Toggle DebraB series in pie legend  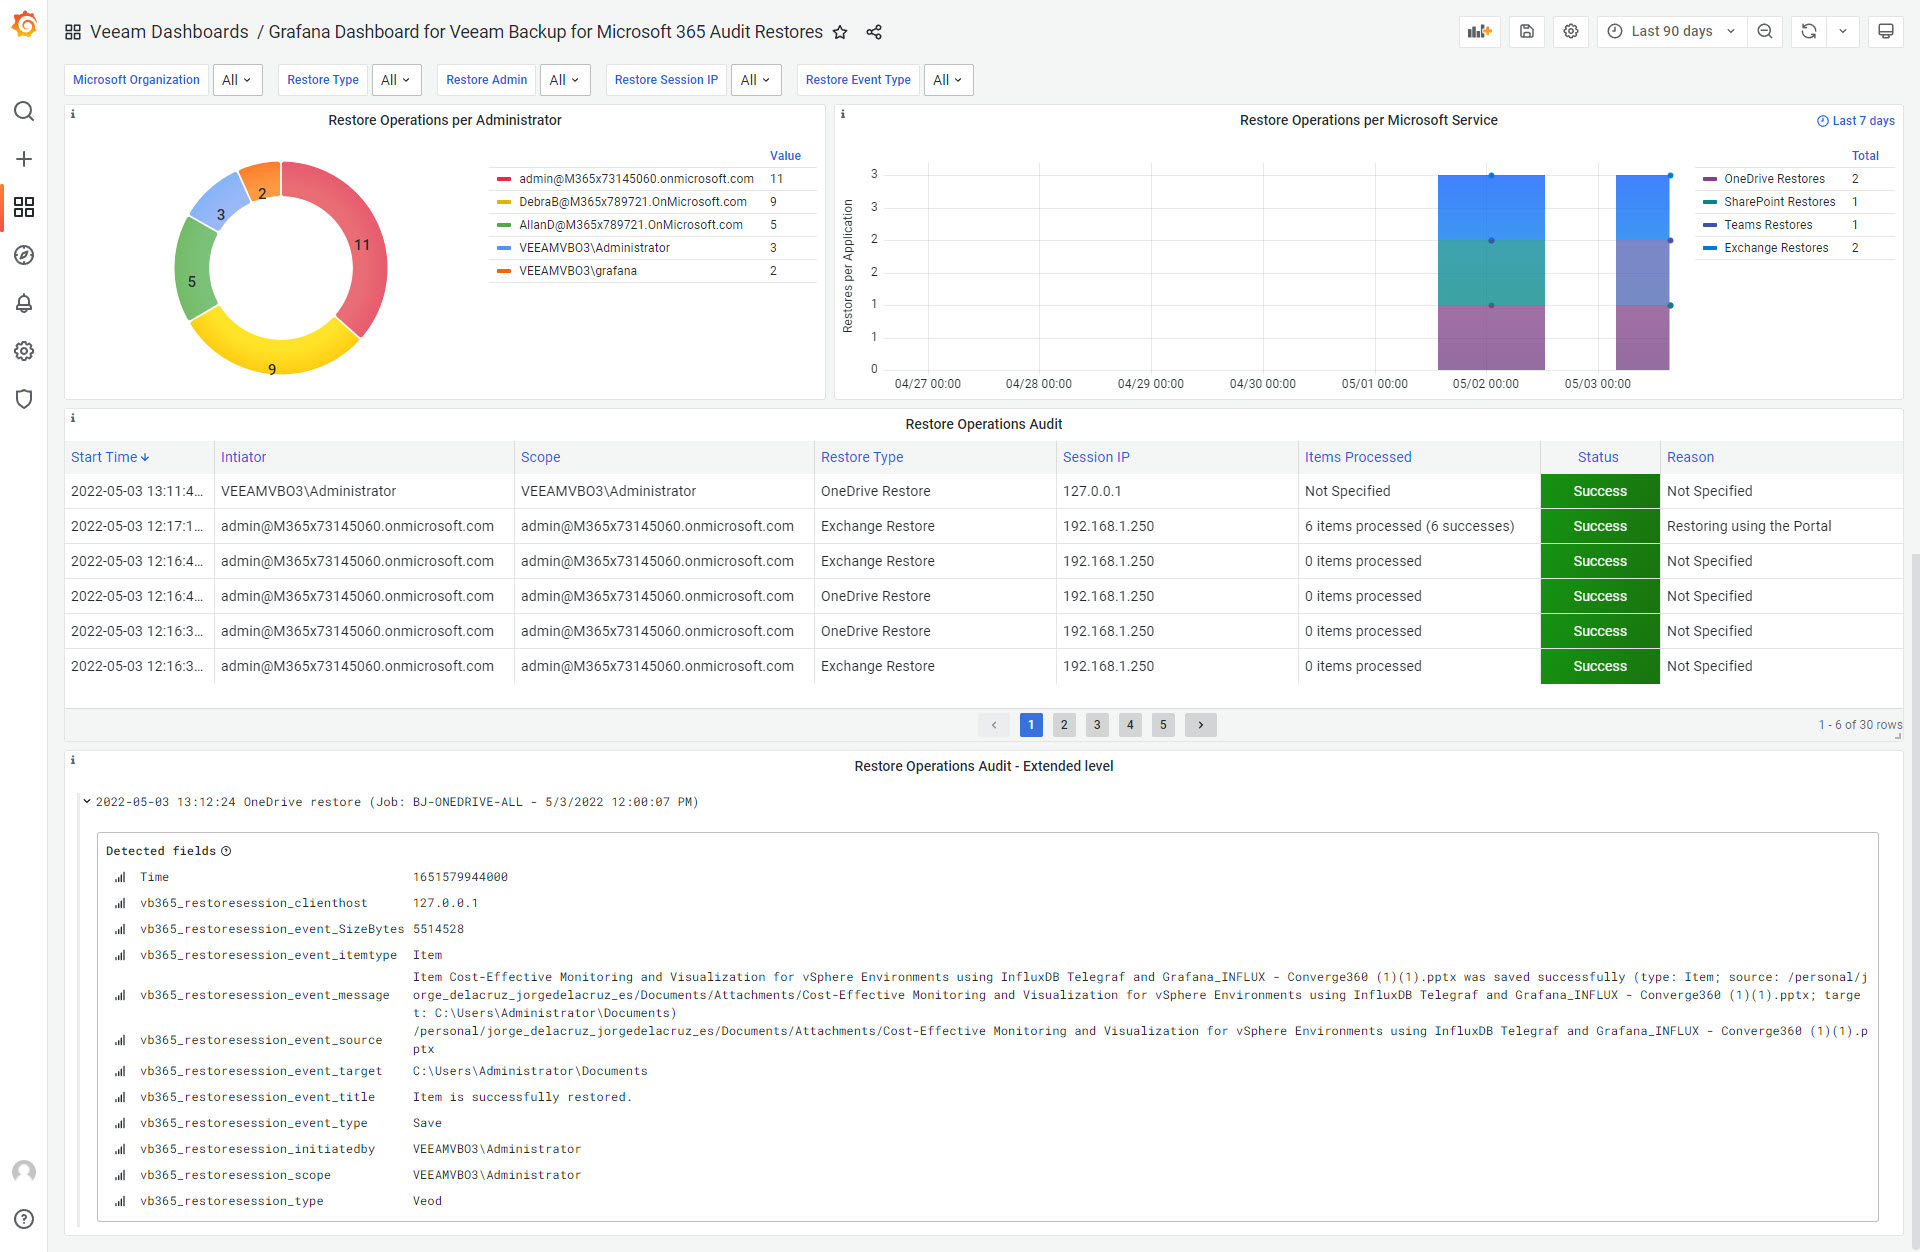tap(632, 202)
